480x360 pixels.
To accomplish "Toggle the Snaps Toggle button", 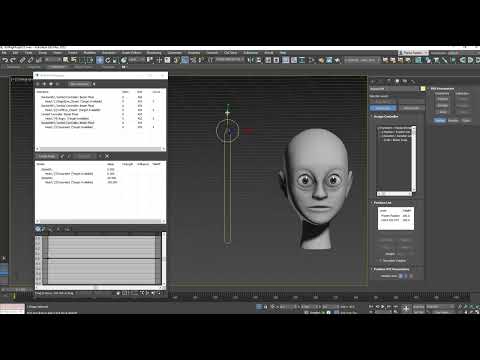I will click(x=177, y=60).
